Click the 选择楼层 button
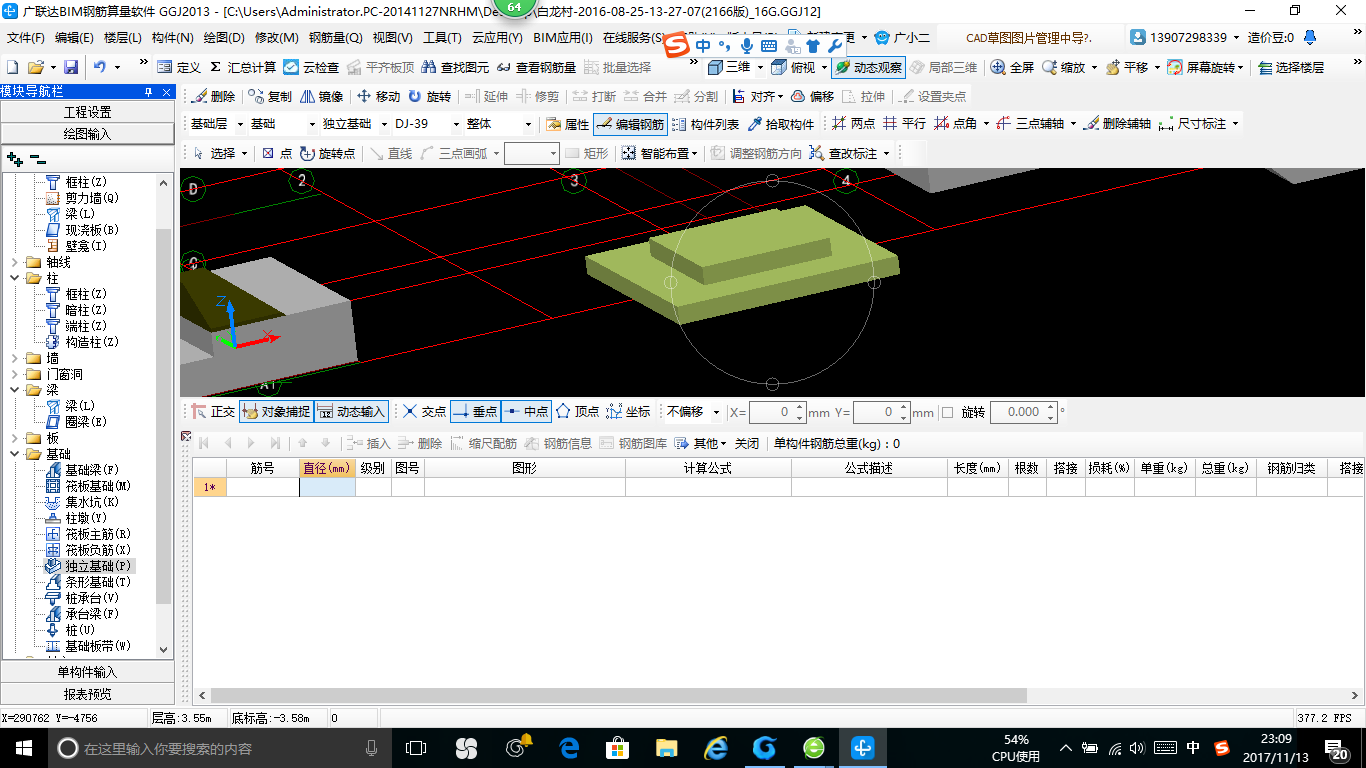Viewport: 1366px width, 768px height. (1291, 67)
